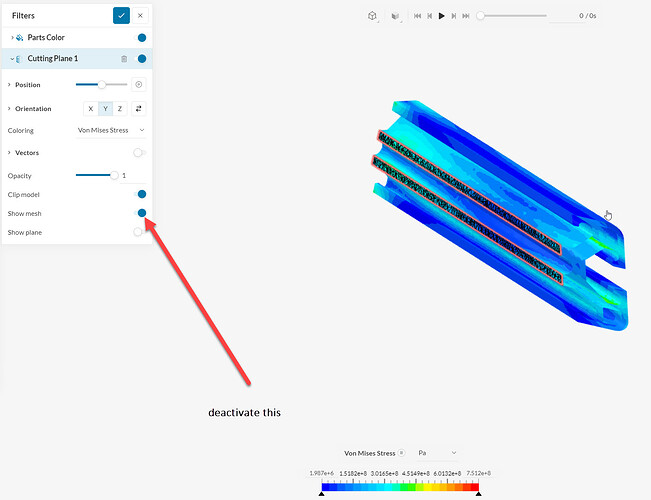Image resolution: width=651 pixels, height=500 pixels.
Task: Step back one frame
Action: (430, 16)
